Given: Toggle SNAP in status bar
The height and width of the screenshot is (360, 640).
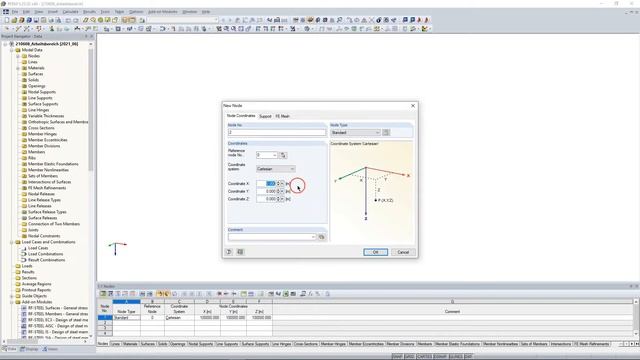Looking at the screenshot, I should point(397,356).
